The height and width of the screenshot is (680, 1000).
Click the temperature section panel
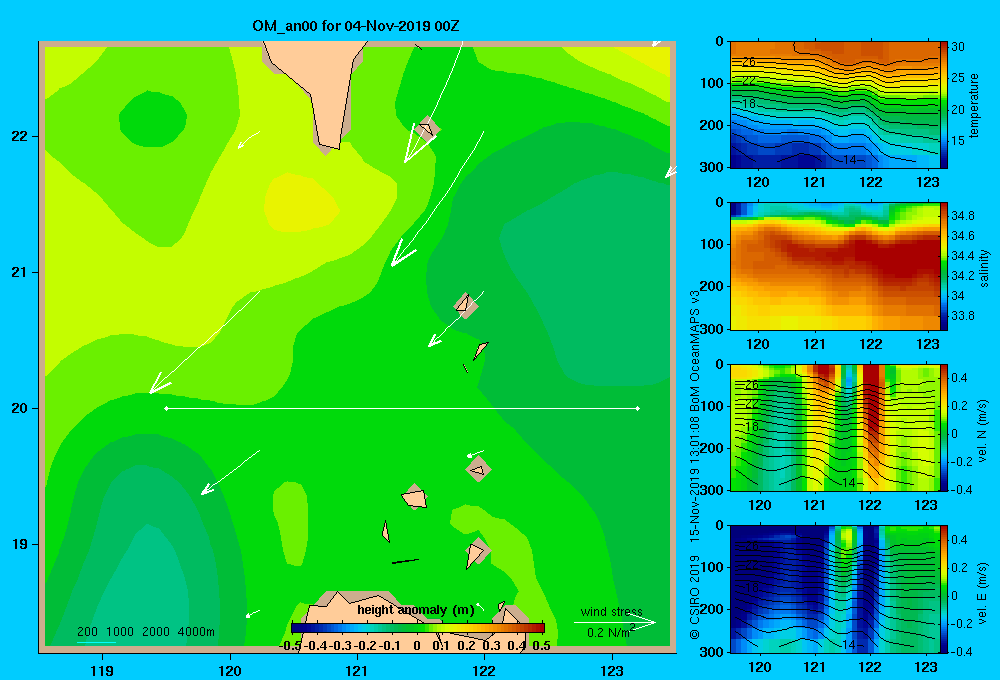834,105
